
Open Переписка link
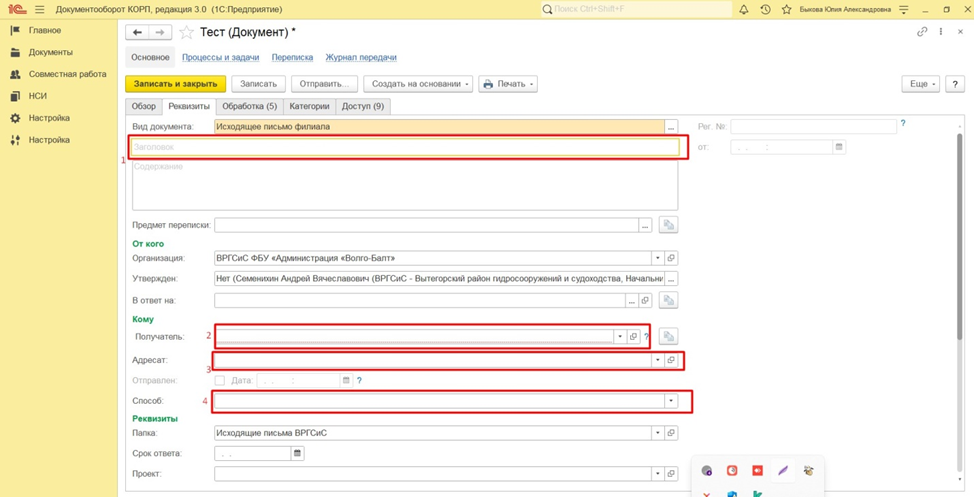click(x=292, y=57)
